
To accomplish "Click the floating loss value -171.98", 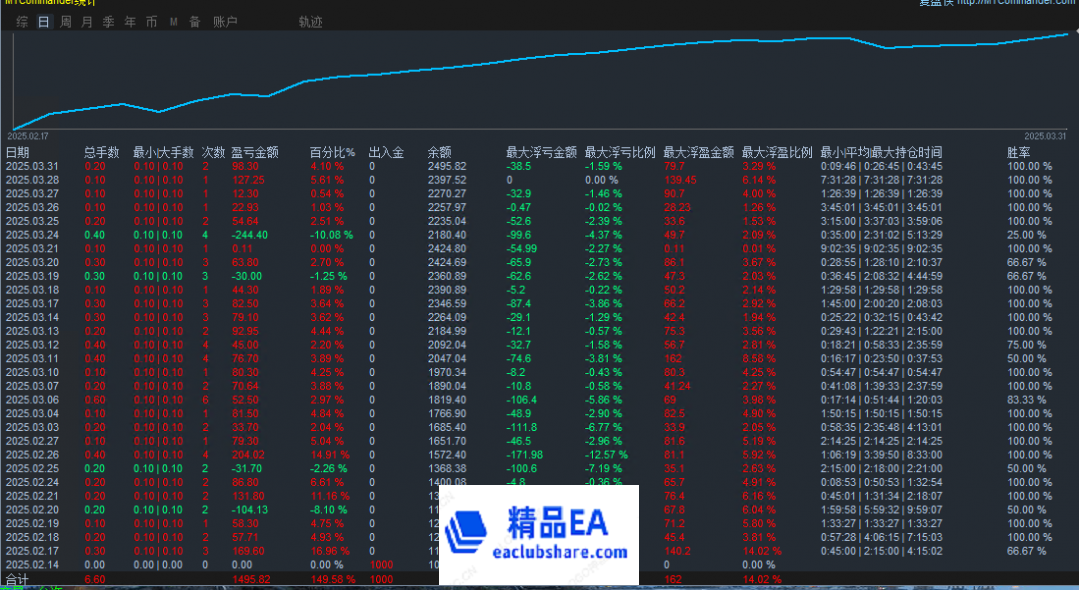I will tap(524, 455).
